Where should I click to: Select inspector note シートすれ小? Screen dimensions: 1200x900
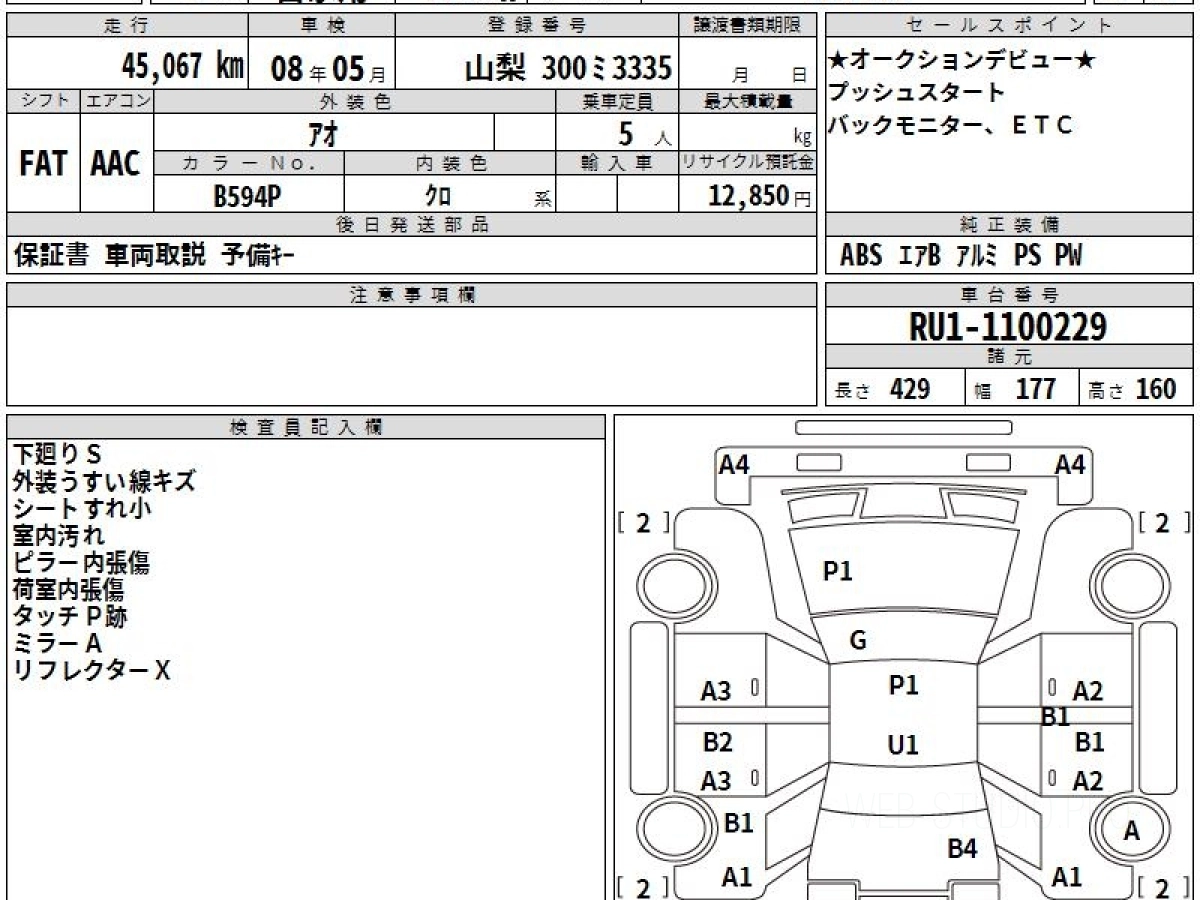81,508
